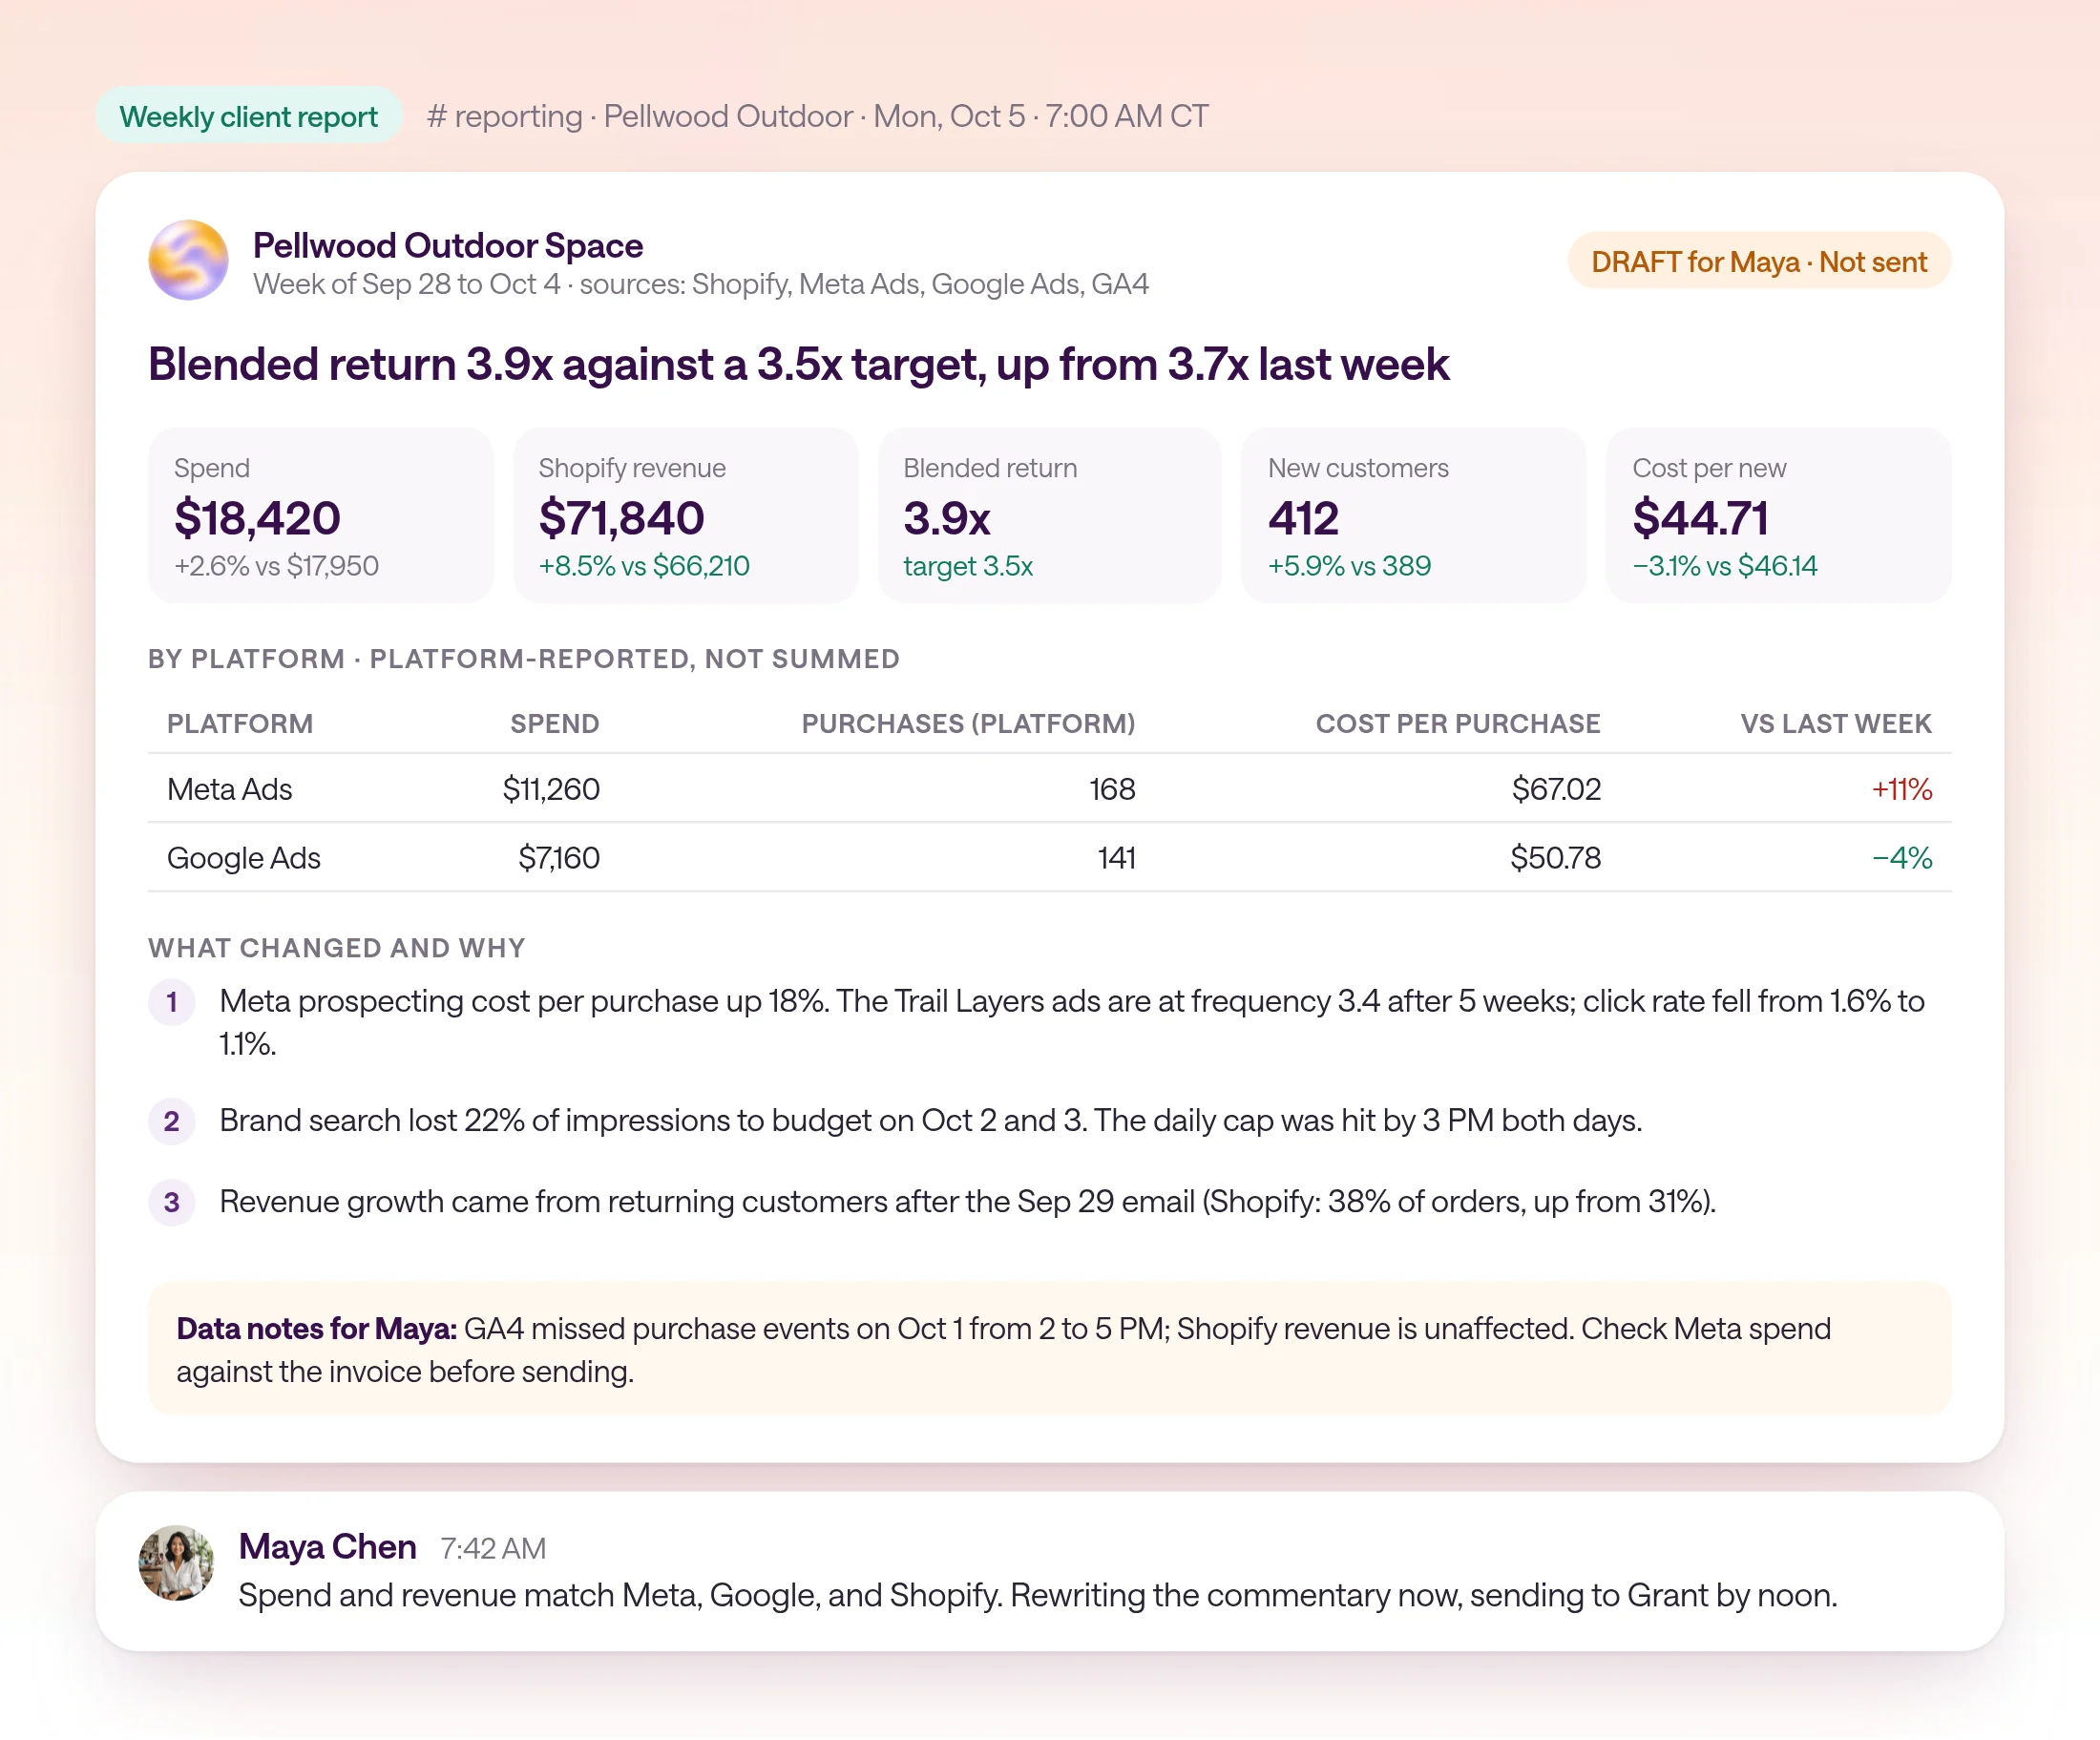Click the +11% change value
This screenshot has height=1740, width=2100.
(1902, 789)
